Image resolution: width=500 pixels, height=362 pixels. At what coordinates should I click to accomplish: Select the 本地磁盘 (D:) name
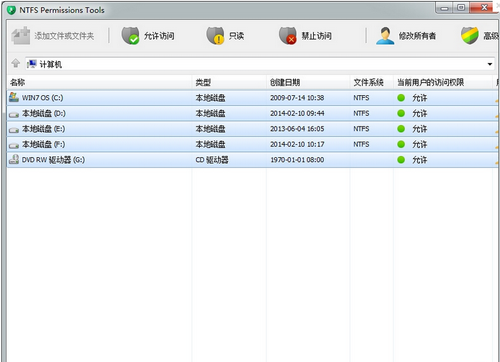click(x=44, y=113)
